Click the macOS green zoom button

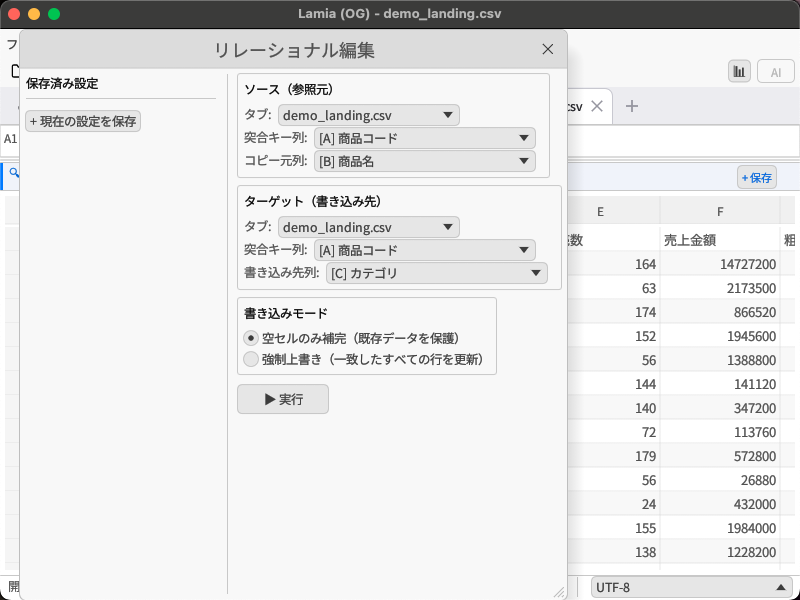click(x=54, y=14)
